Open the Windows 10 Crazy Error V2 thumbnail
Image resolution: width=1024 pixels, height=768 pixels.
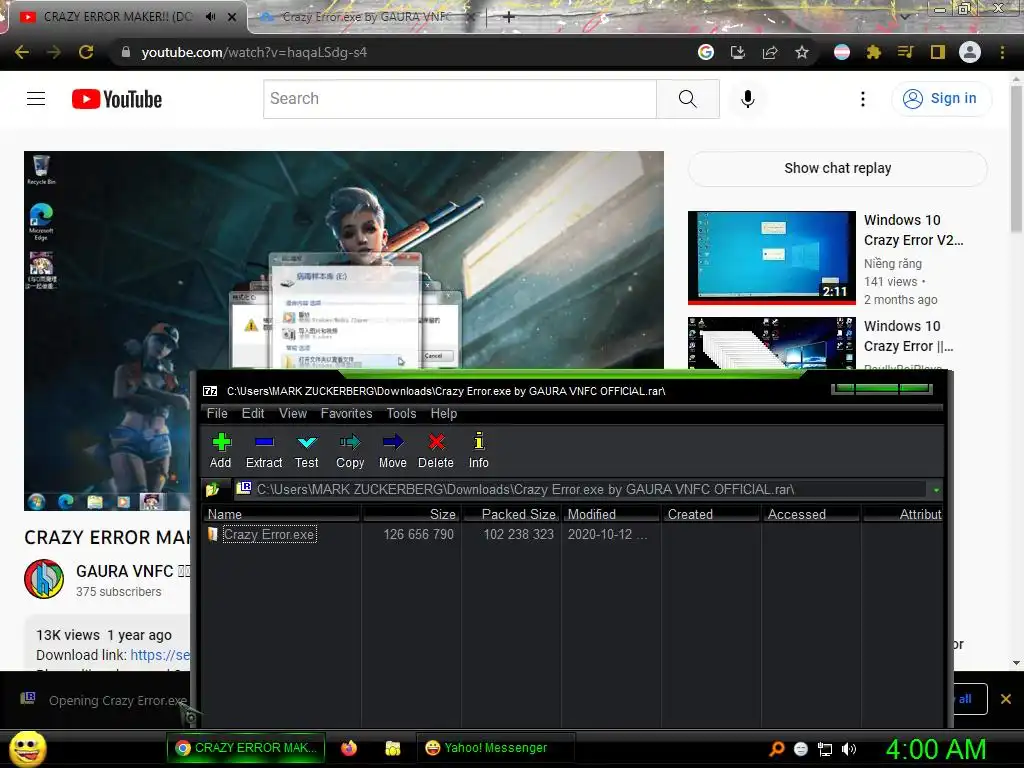pos(771,257)
